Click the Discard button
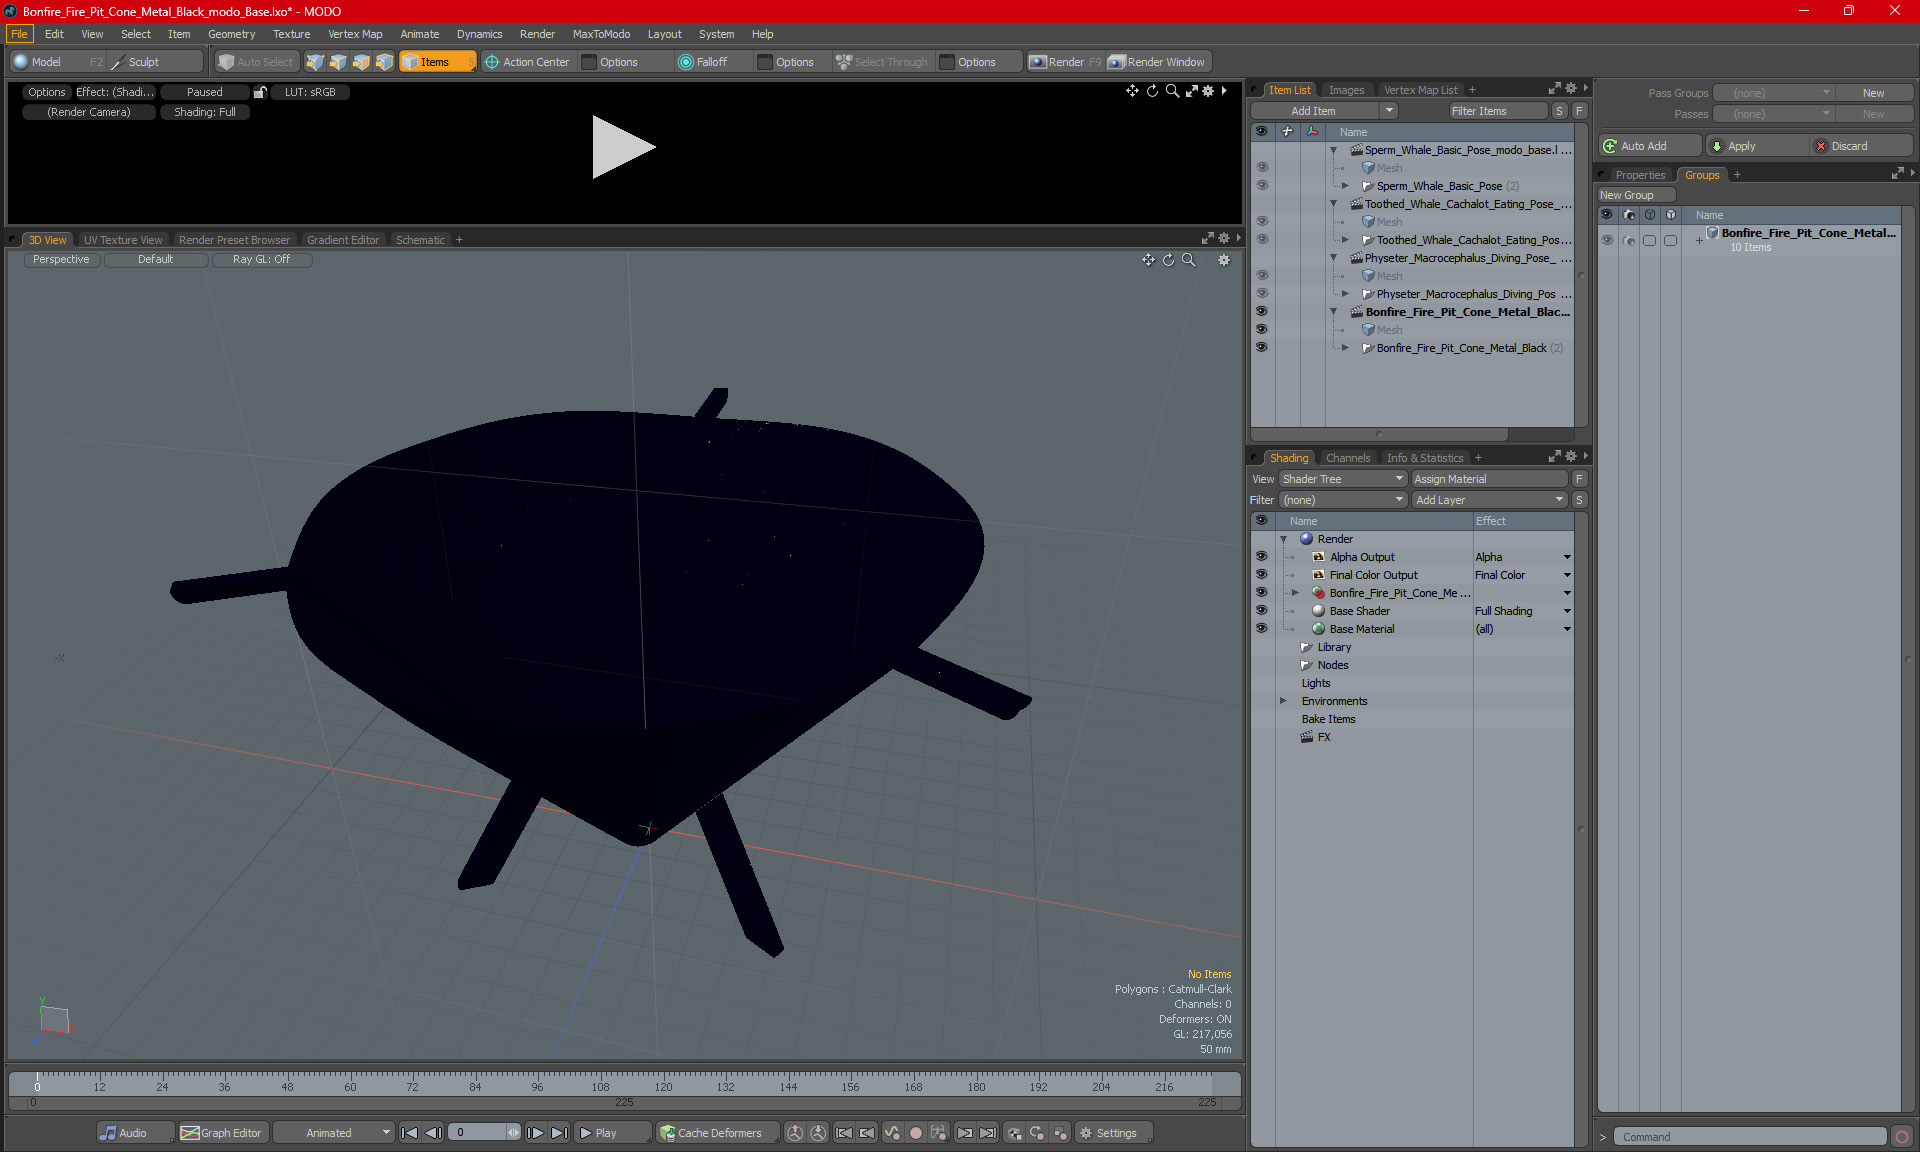1920x1152 pixels. pyautogui.click(x=1861, y=146)
